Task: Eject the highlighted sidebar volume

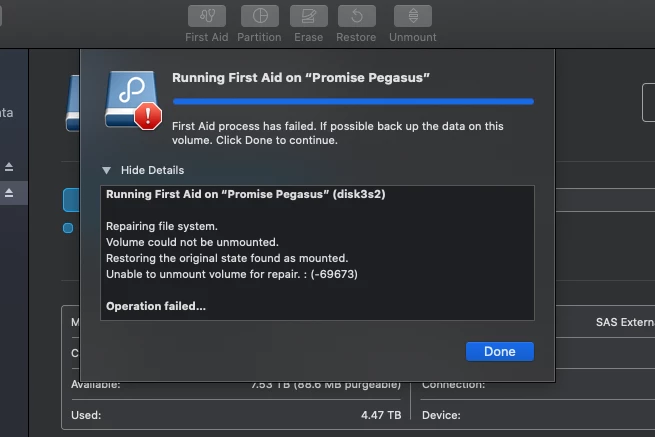Action: [9, 193]
